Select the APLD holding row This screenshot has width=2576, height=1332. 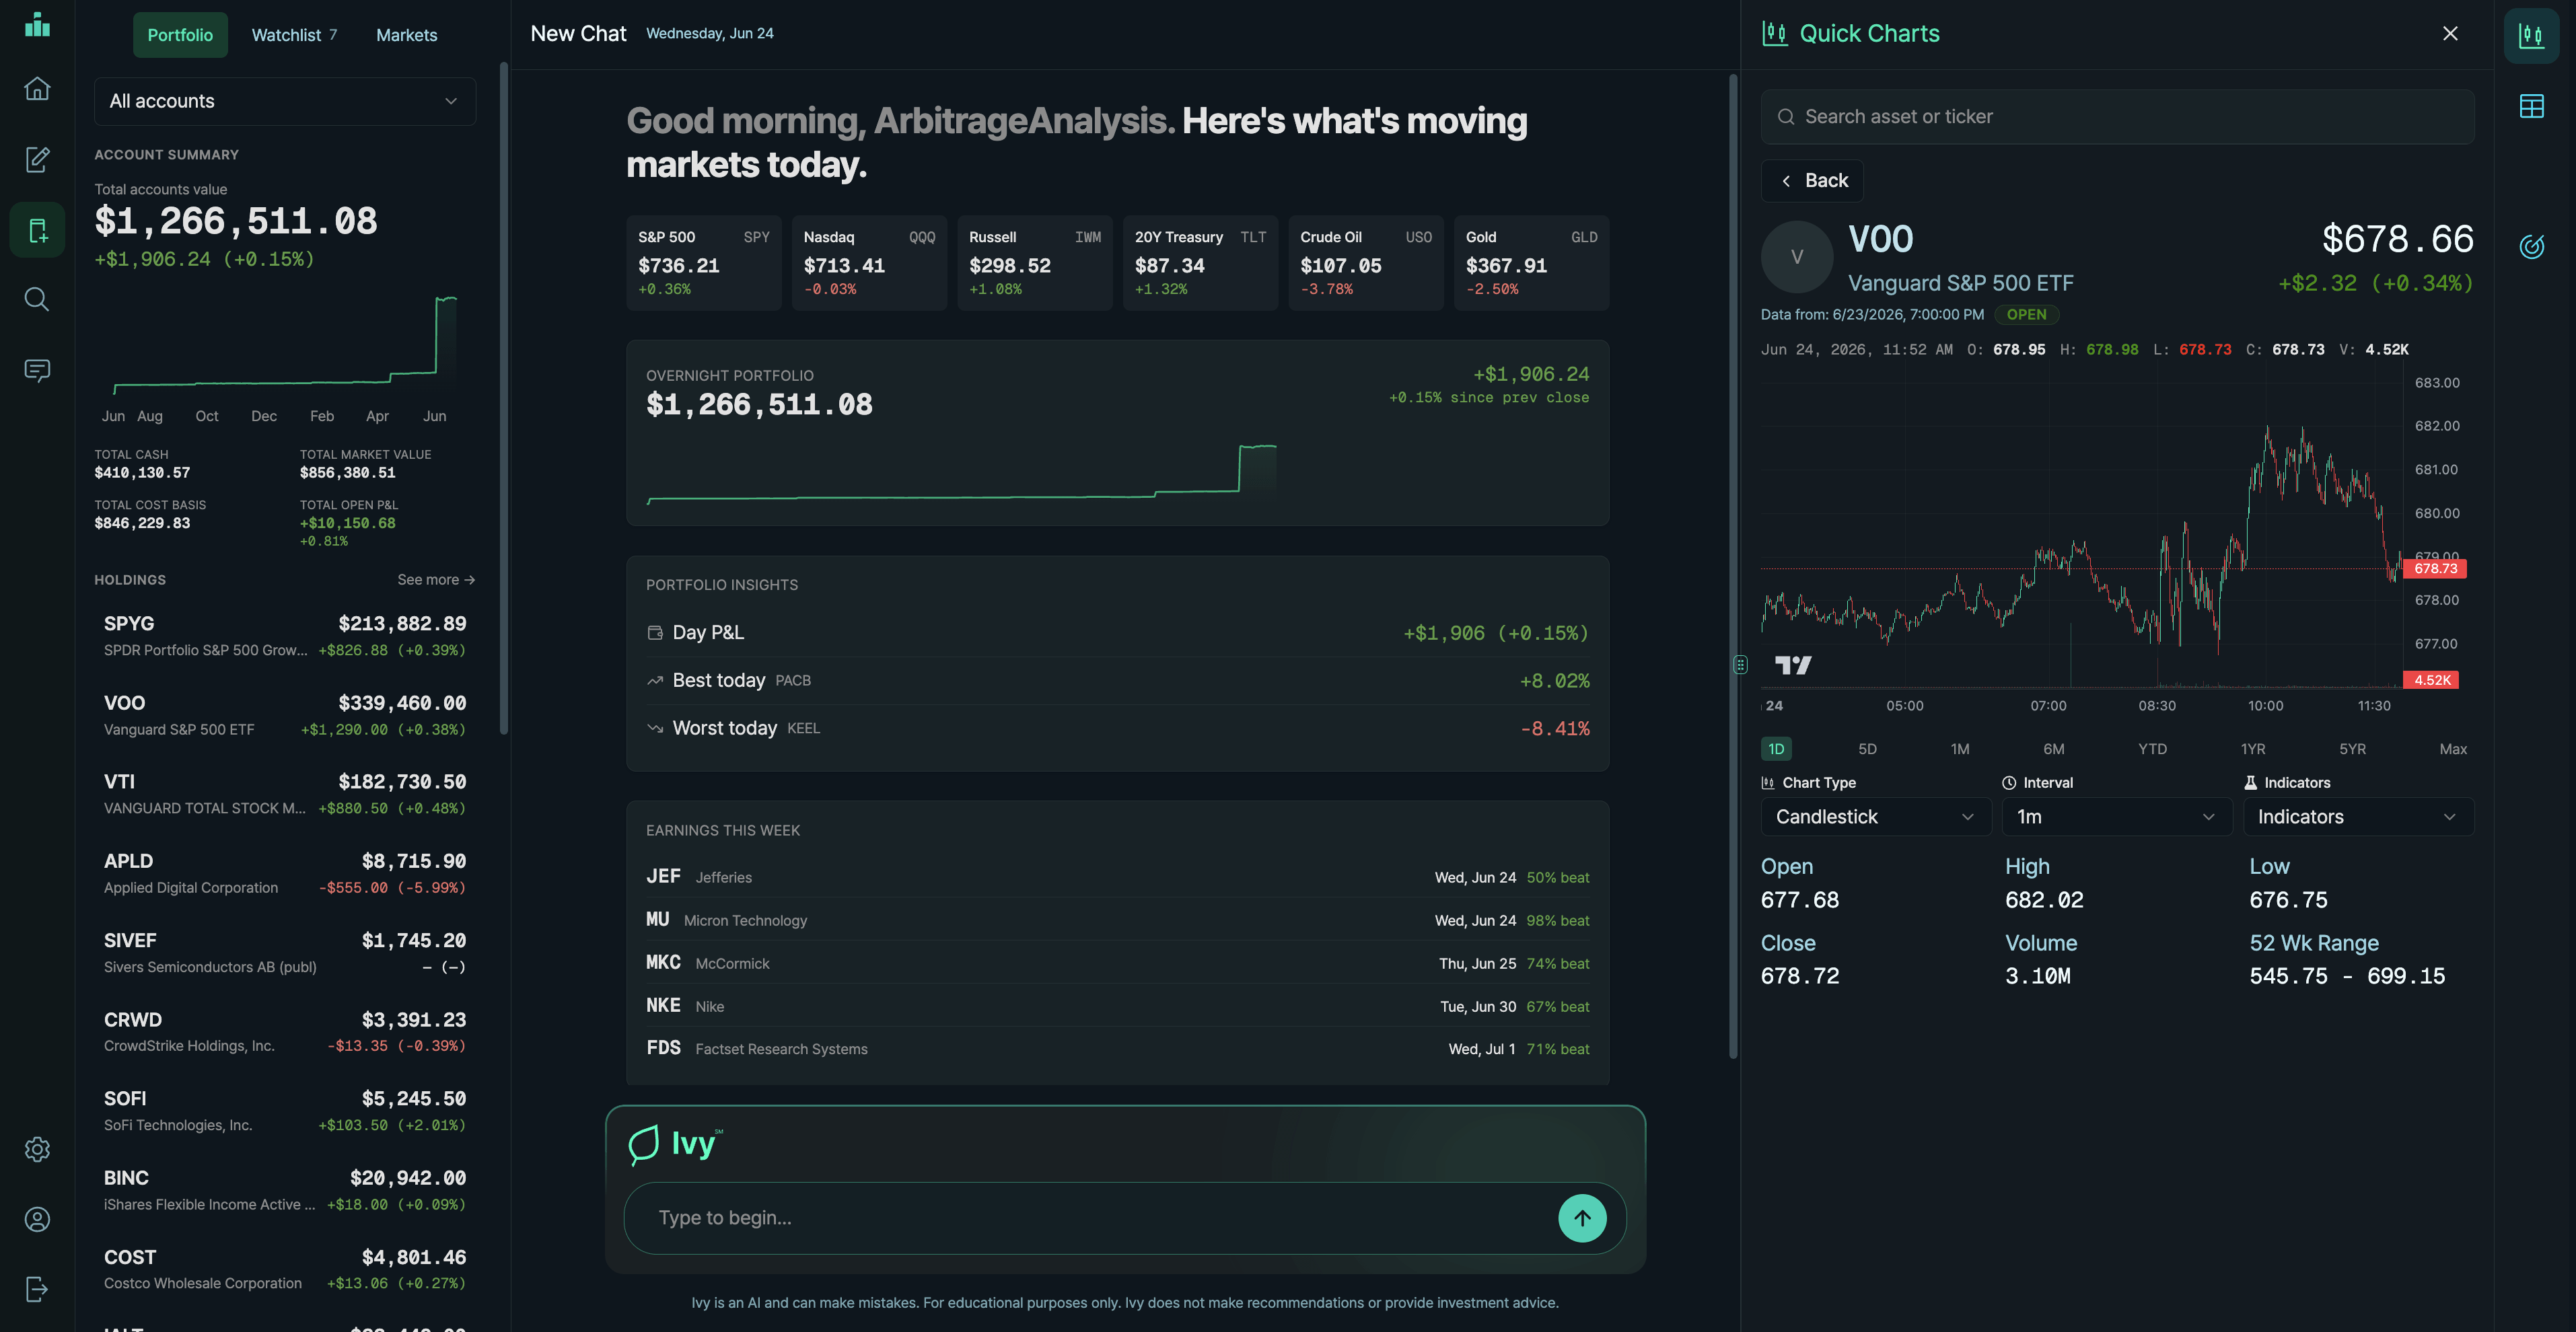point(285,874)
